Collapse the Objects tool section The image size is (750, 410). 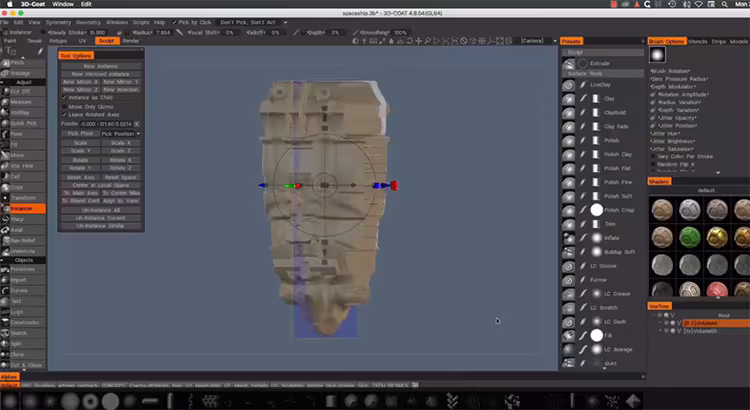point(2,260)
